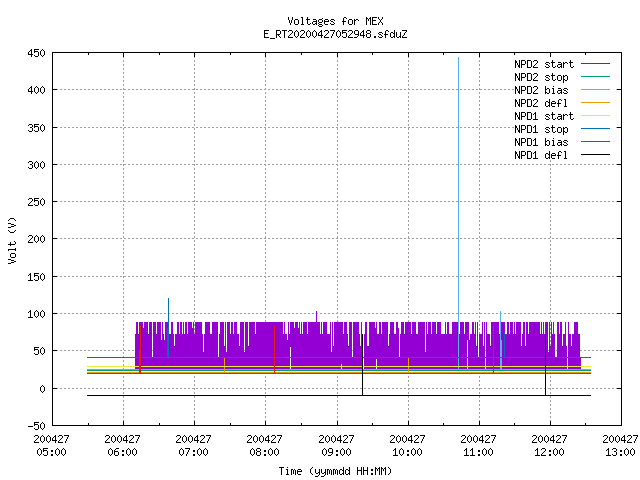Click the 100 y-axis tick value

click(x=36, y=314)
